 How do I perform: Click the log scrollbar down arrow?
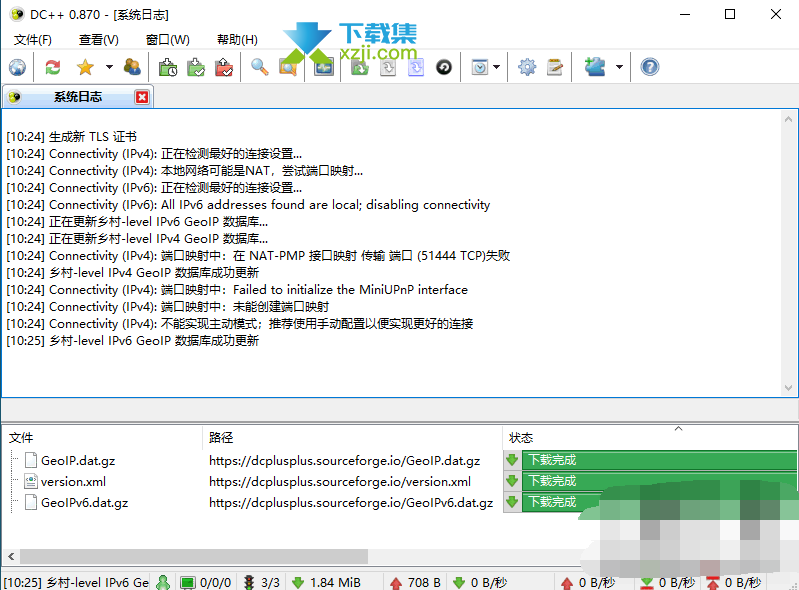pyautogui.click(x=788, y=388)
